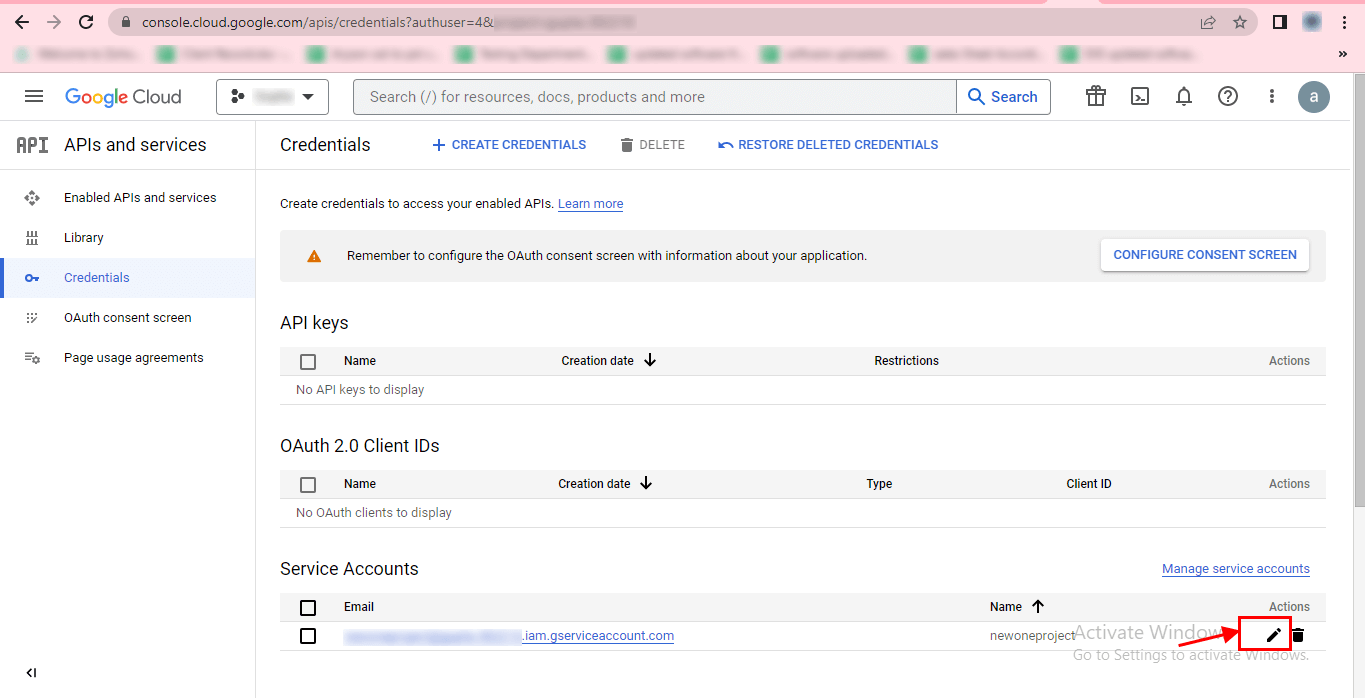Open the Create Credentials dropdown
This screenshot has width=1365, height=698.
[509, 145]
